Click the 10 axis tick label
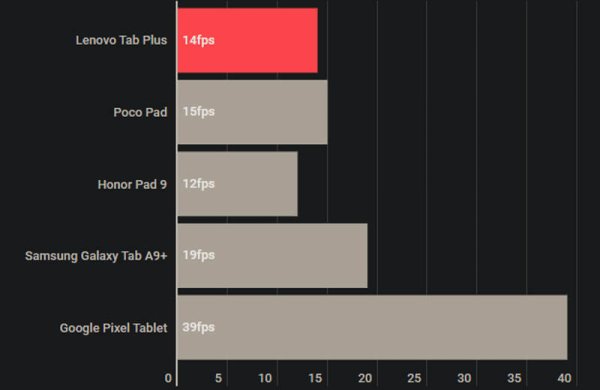600x390 pixels. [x=265, y=378]
